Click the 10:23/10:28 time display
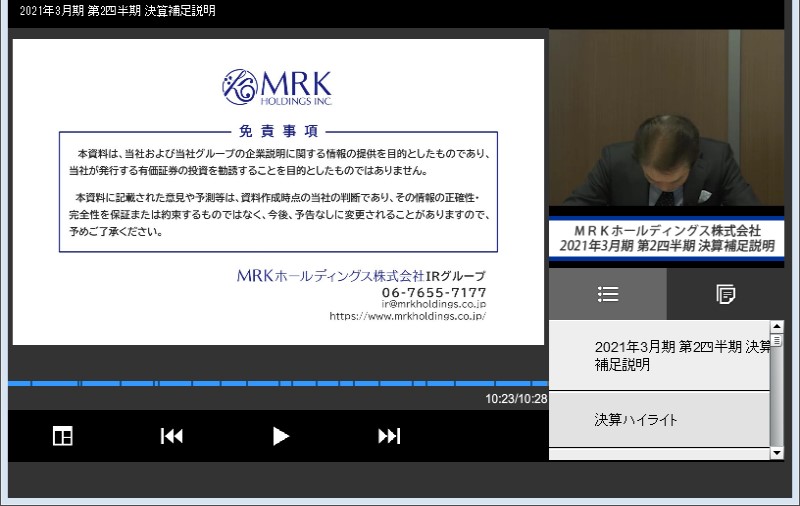 (516, 399)
